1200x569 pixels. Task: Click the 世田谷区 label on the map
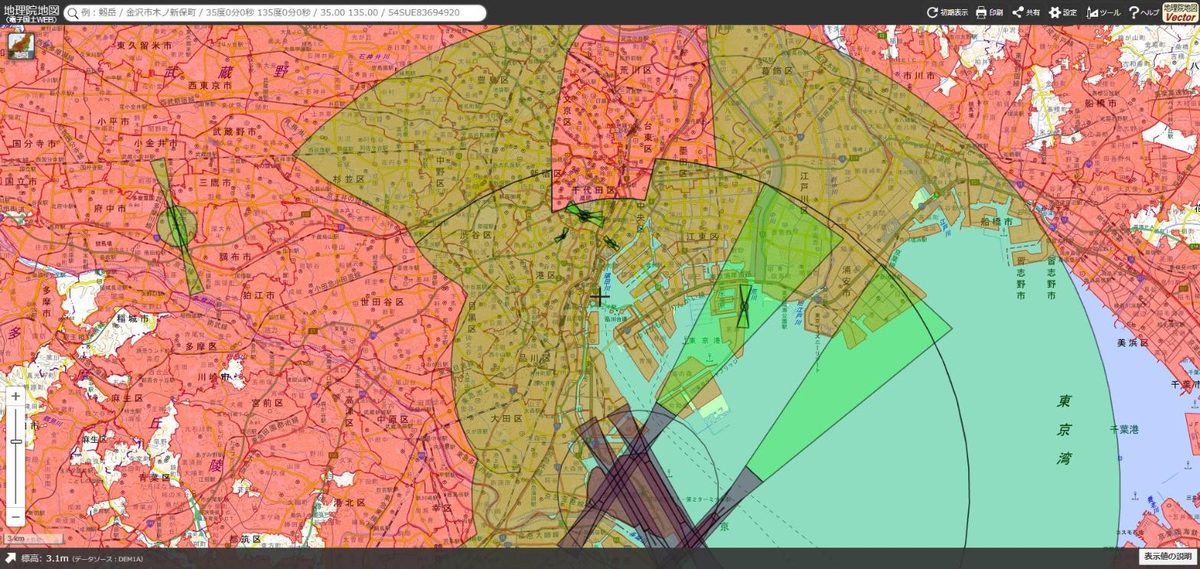[x=382, y=301]
